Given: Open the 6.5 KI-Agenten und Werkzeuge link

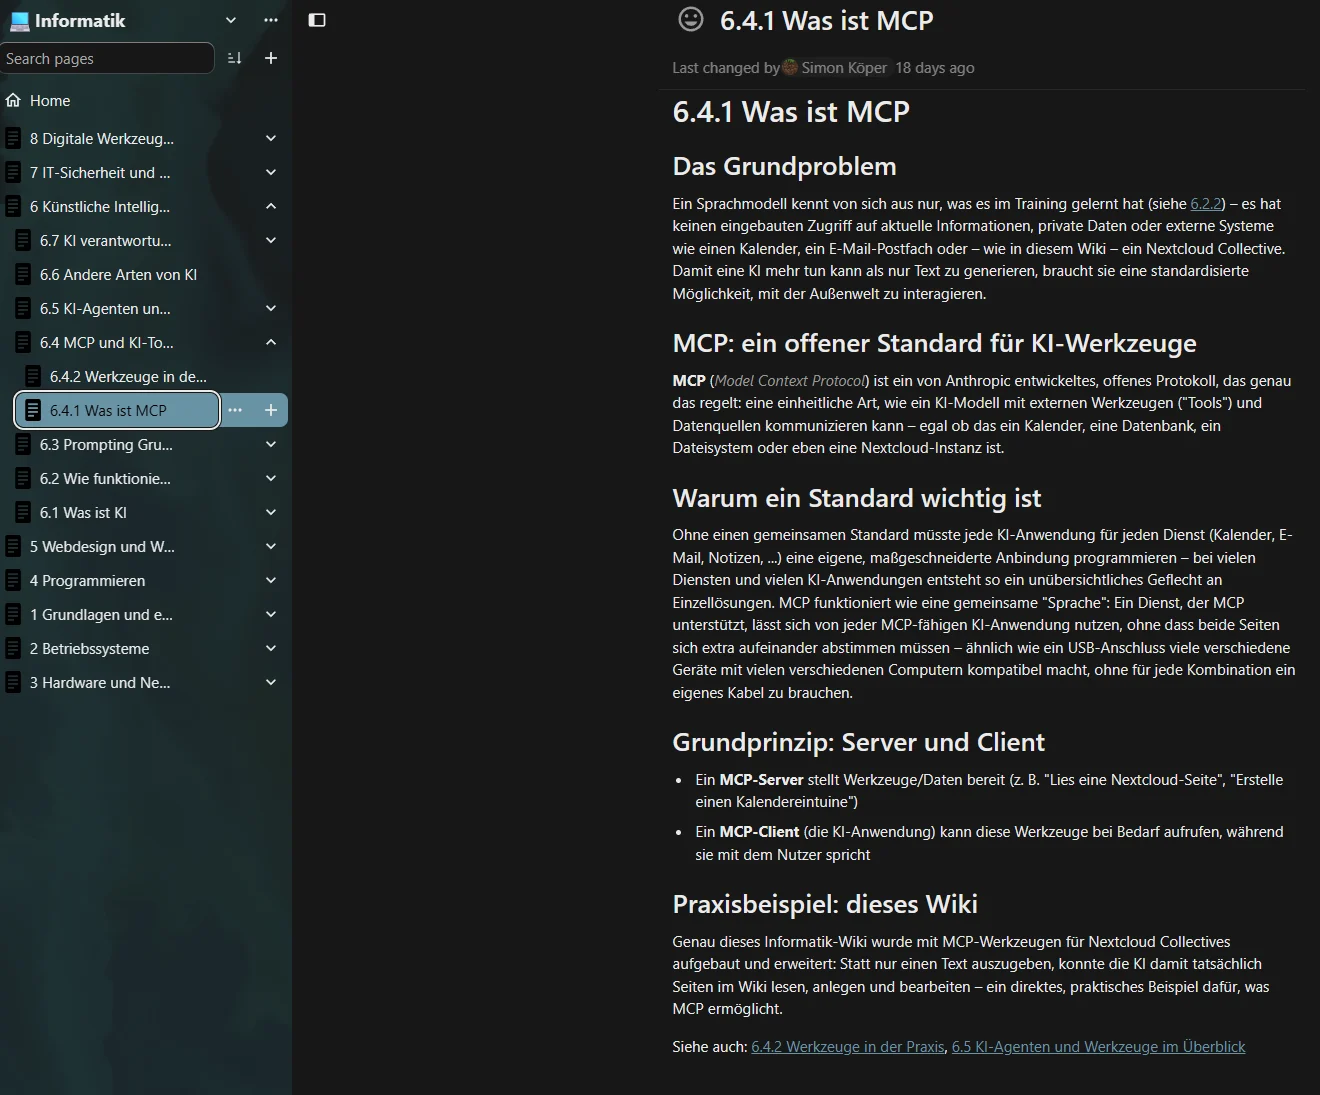Looking at the screenshot, I should [1098, 1047].
